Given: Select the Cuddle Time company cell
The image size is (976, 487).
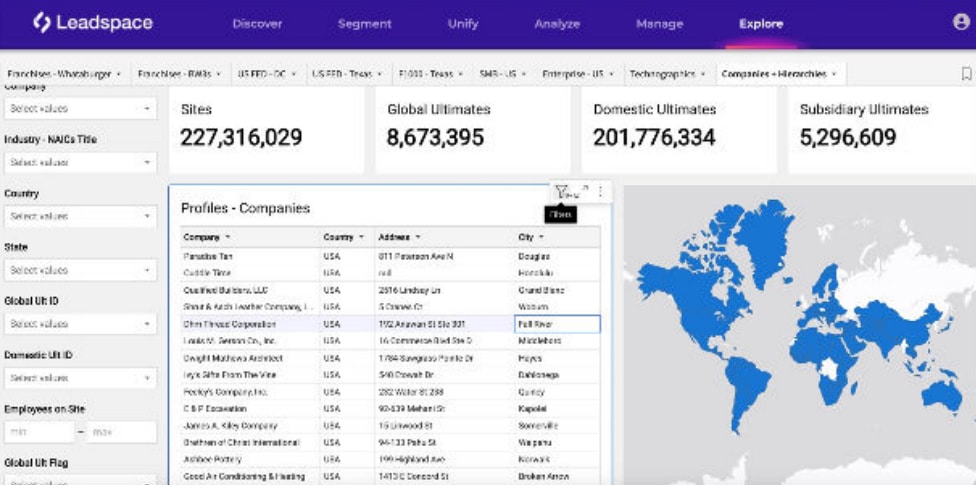Looking at the screenshot, I should point(251,273).
